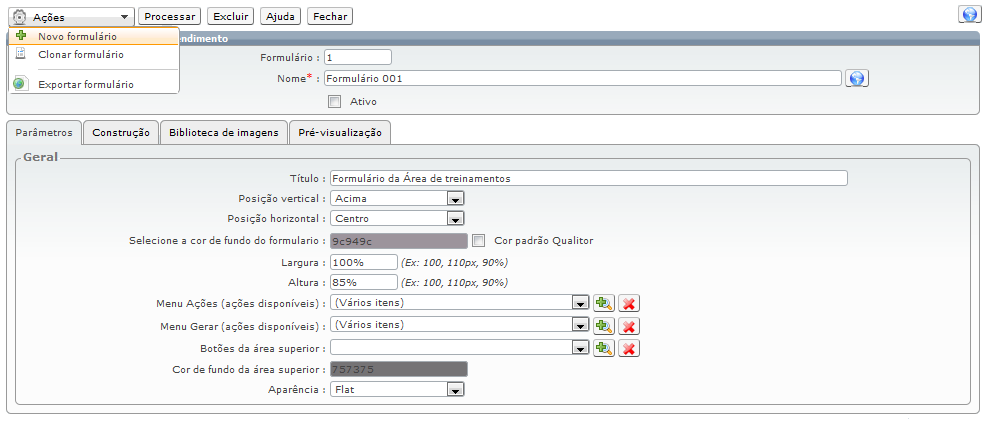Clear Menu Gerar with red X icon

point(629,326)
